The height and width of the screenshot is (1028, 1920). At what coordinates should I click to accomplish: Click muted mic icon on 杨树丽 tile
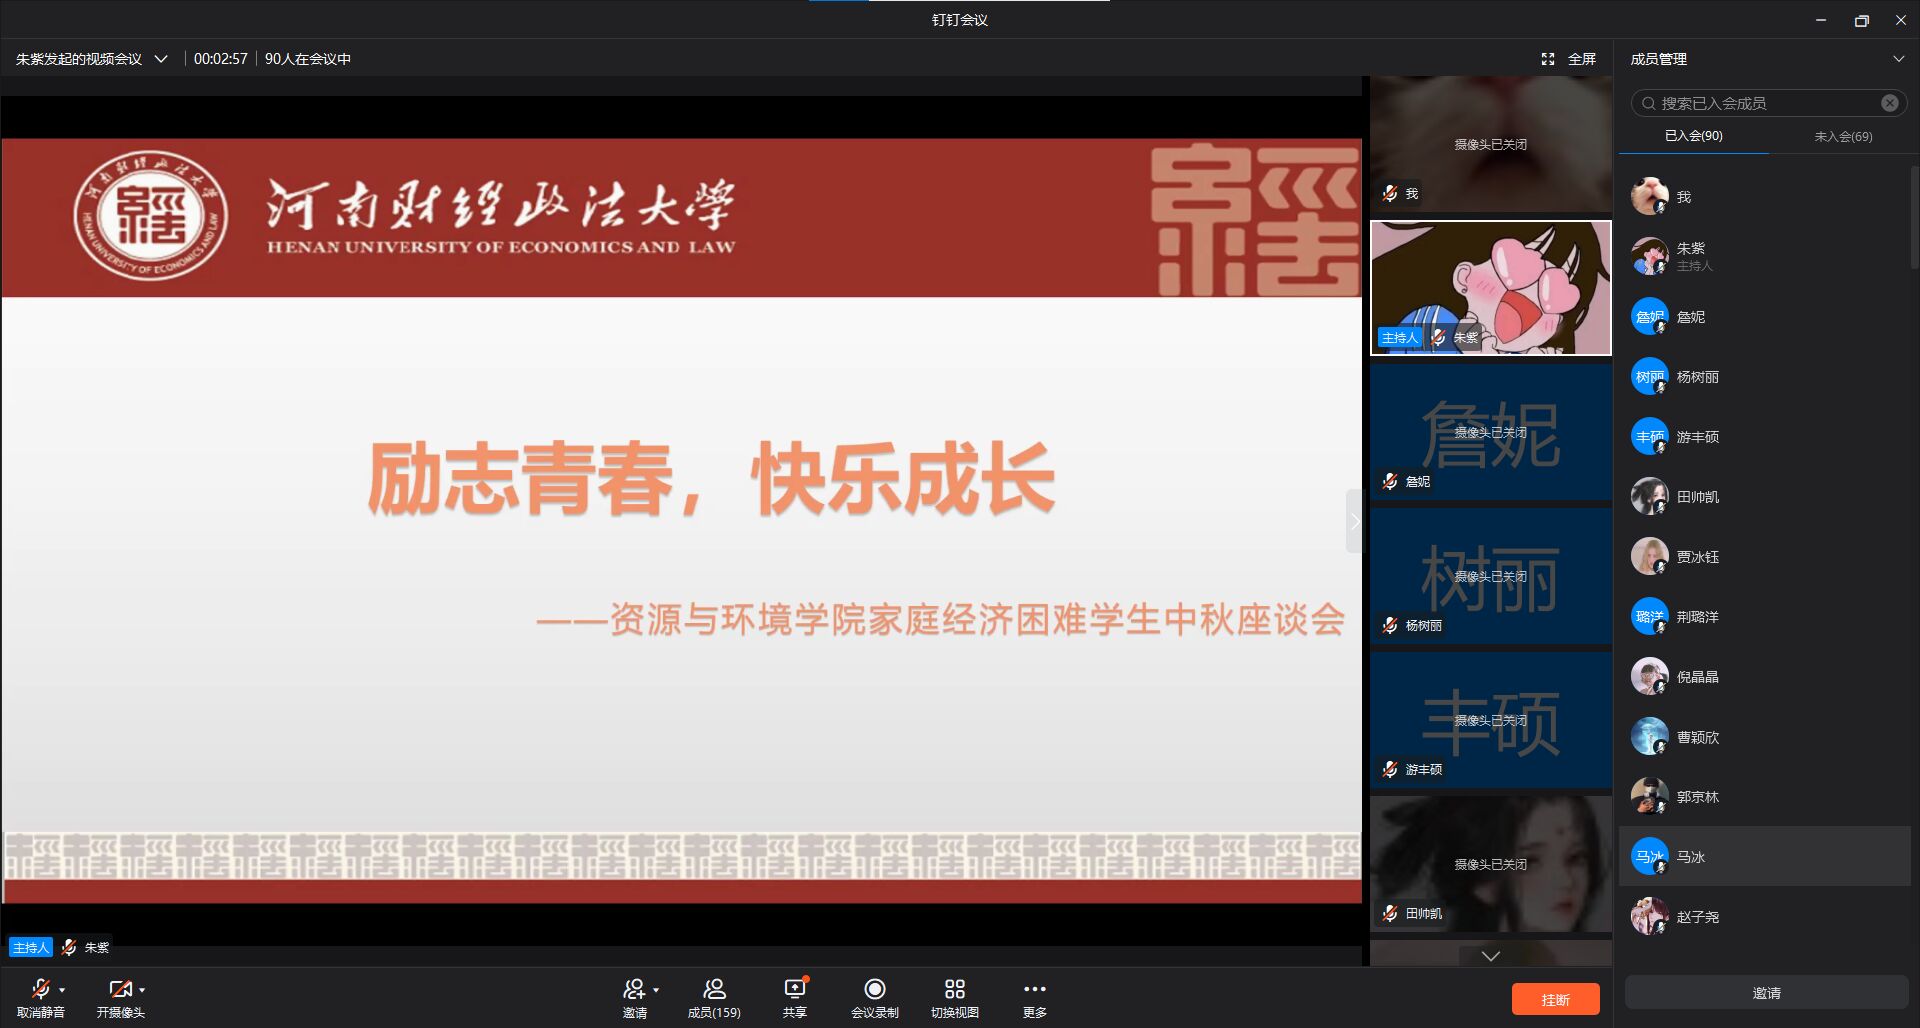coord(1390,625)
